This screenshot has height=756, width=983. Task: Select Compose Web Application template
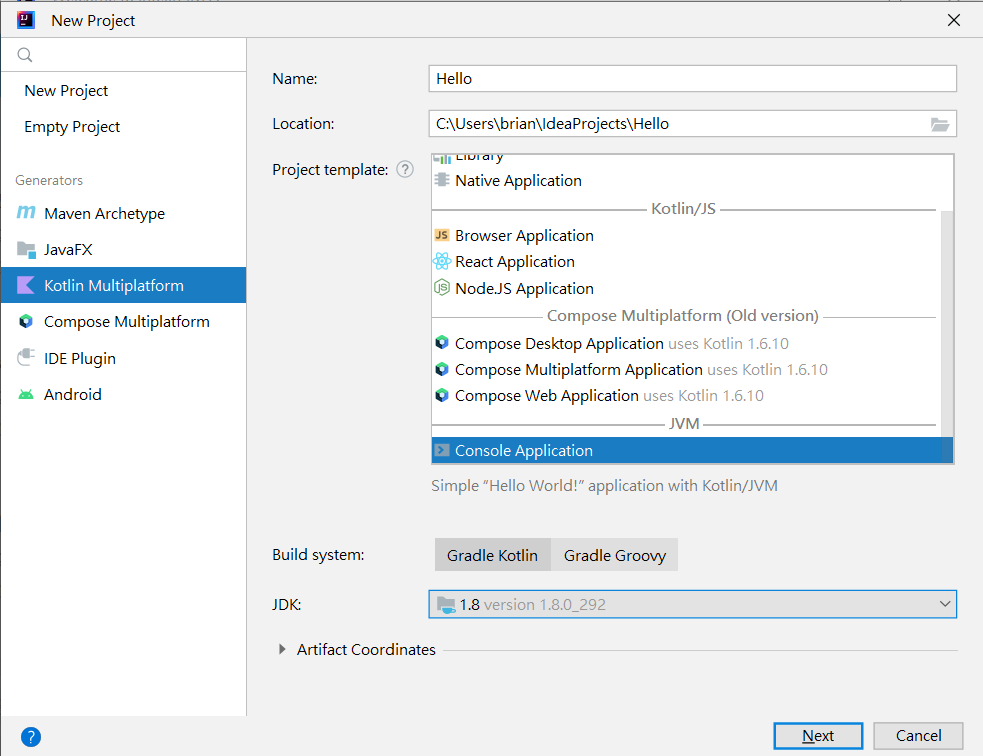point(686,396)
